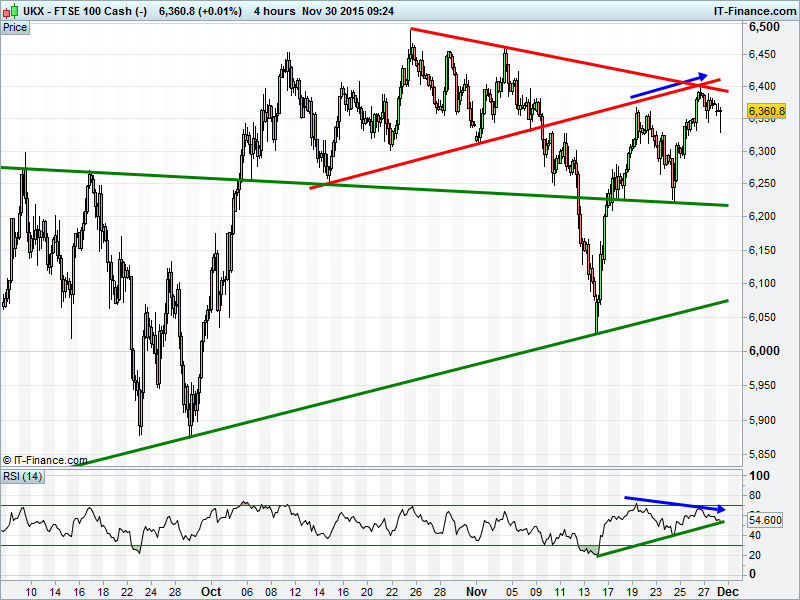Screen dimensions: 800x600
Task: Click the 5,850 price axis label
Action: [x=762, y=454]
